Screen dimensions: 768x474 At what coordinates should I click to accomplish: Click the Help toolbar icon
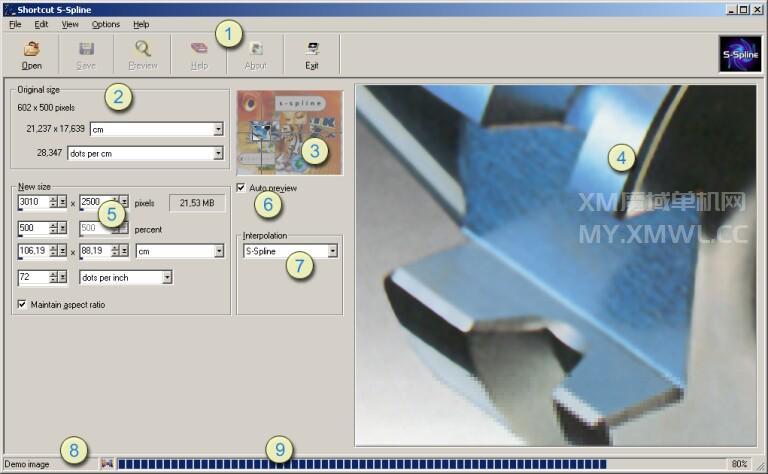point(199,48)
